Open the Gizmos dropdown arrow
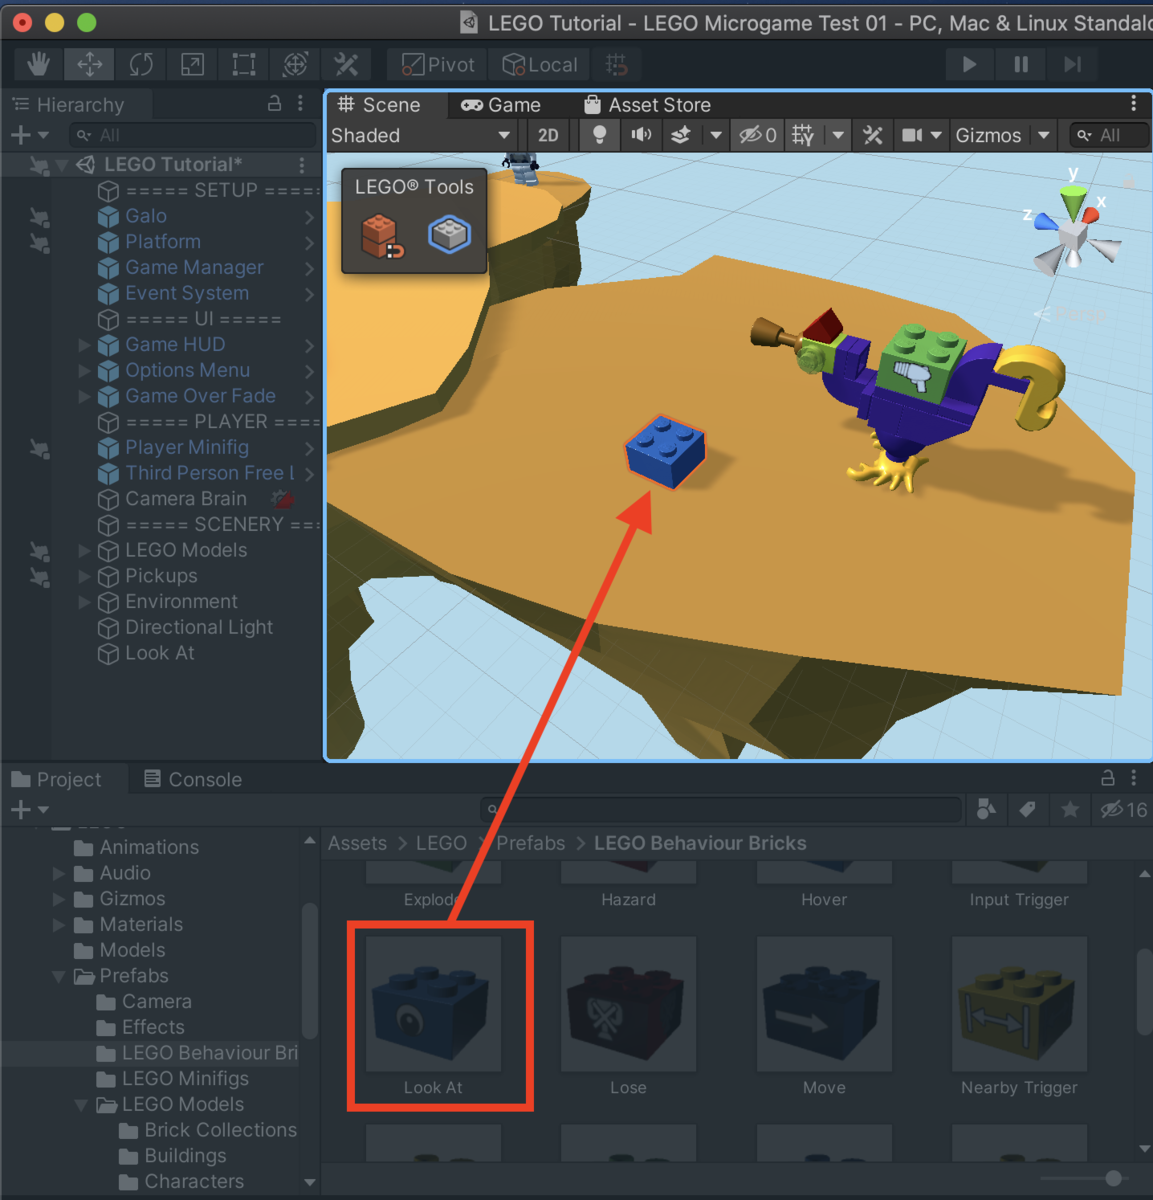 (x=1043, y=135)
